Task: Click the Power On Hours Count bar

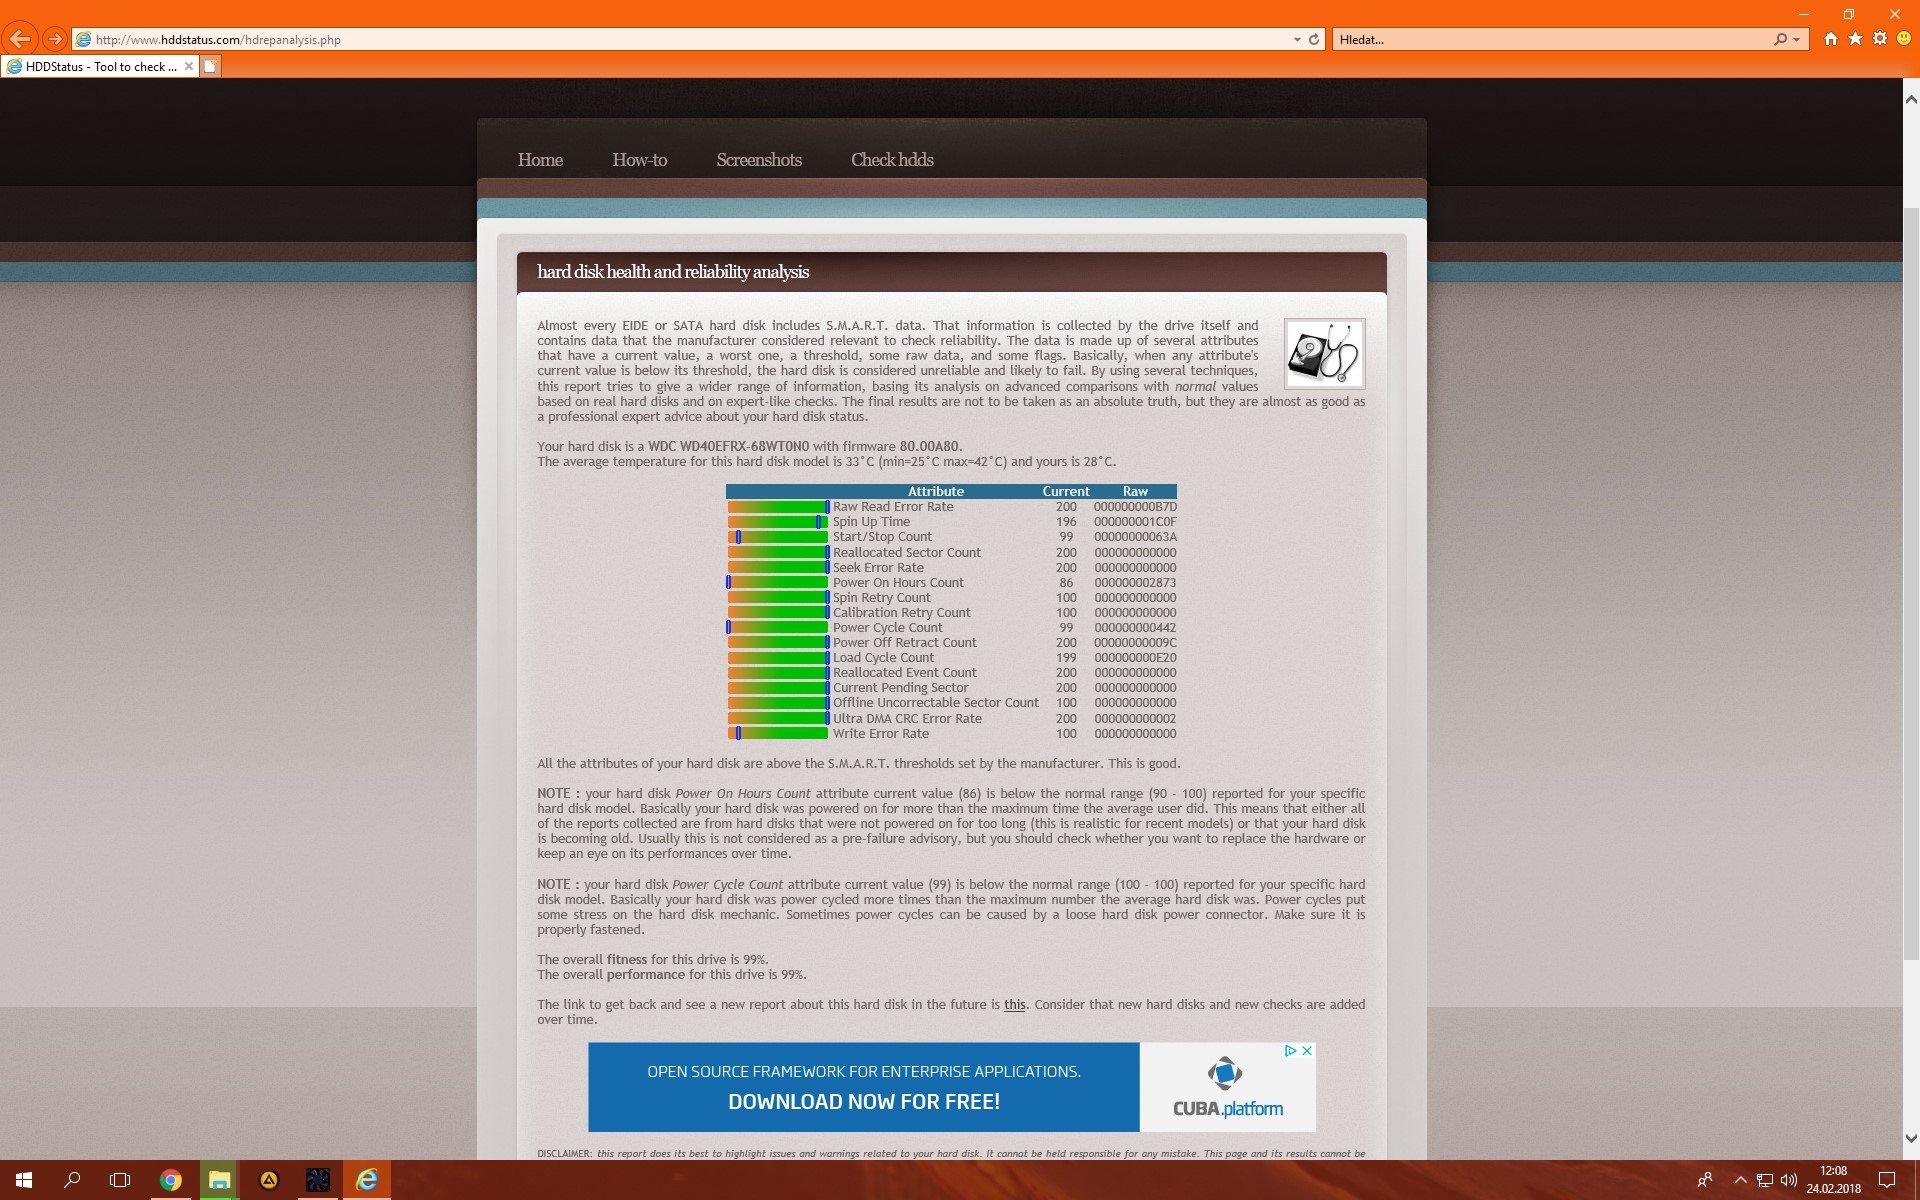Action: click(x=778, y=583)
